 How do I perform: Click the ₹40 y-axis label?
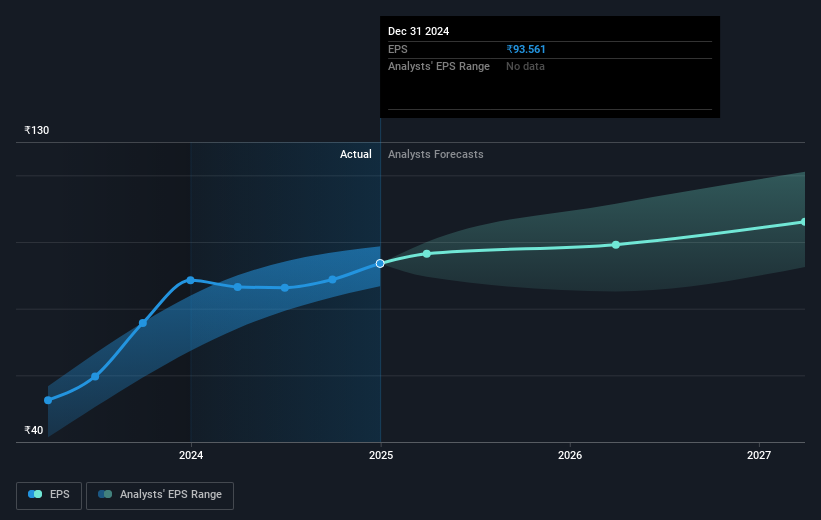point(34,430)
